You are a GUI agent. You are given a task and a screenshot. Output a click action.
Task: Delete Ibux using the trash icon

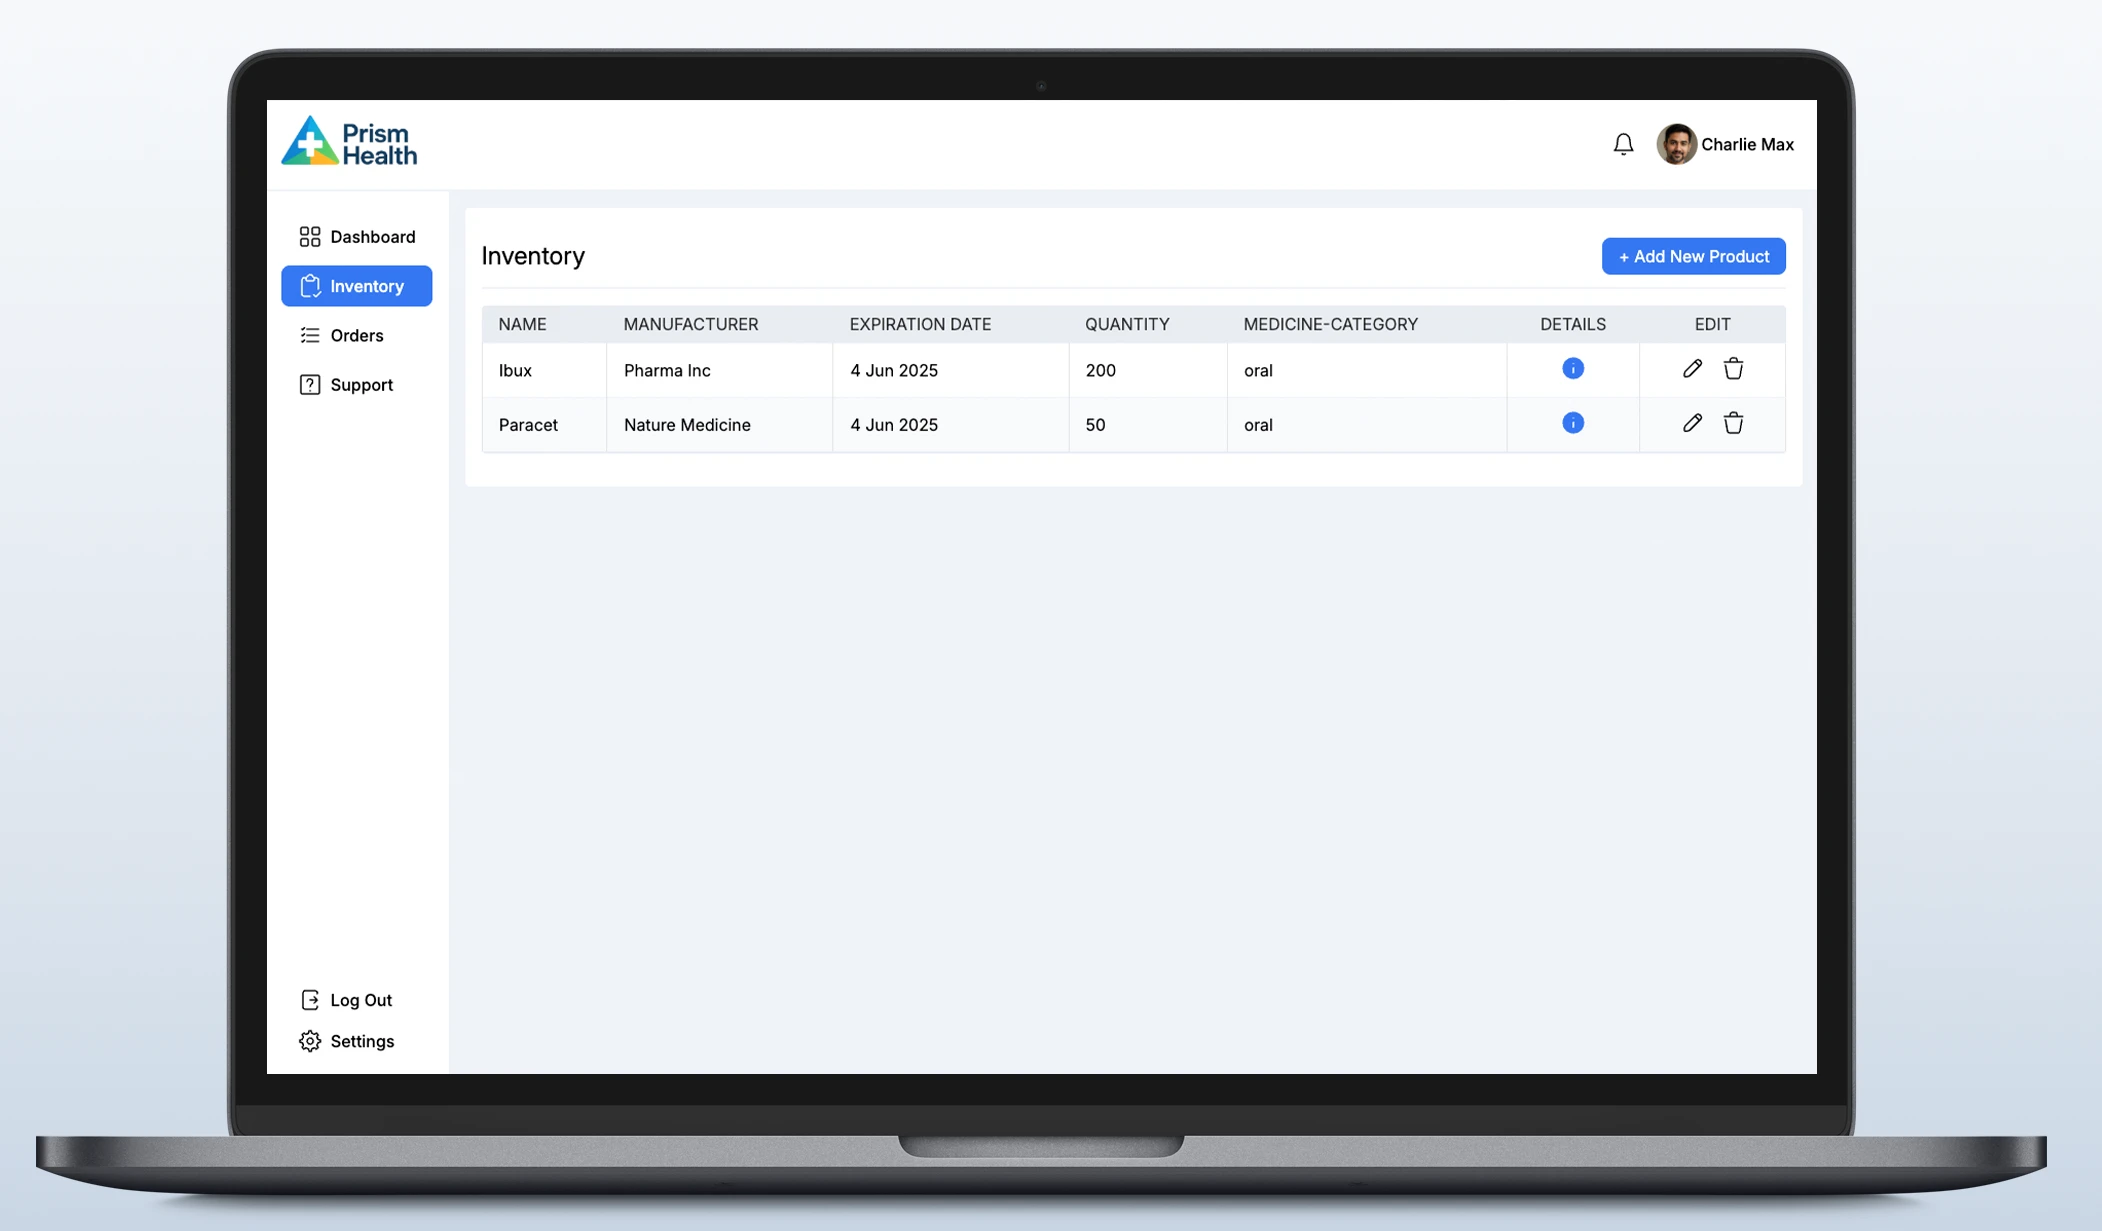pos(1733,369)
